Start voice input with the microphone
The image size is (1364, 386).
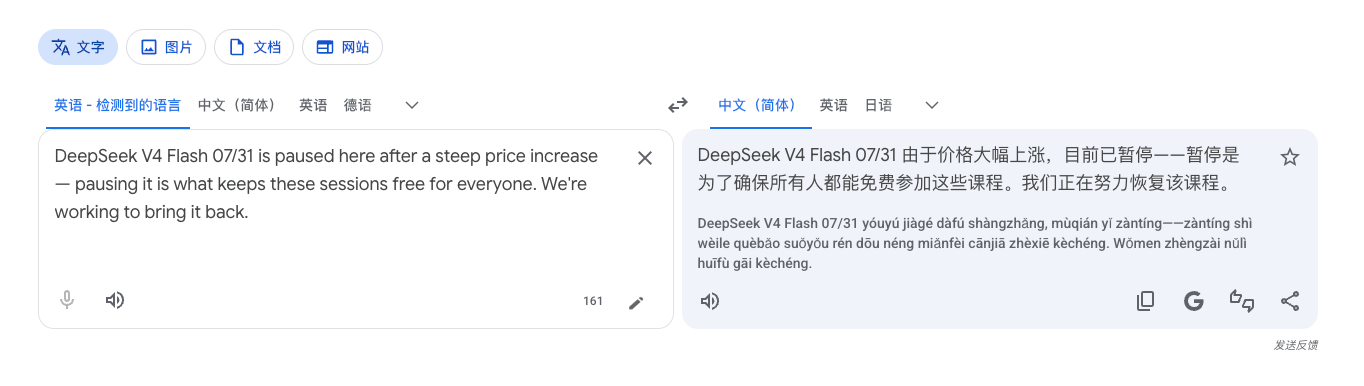(67, 300)
